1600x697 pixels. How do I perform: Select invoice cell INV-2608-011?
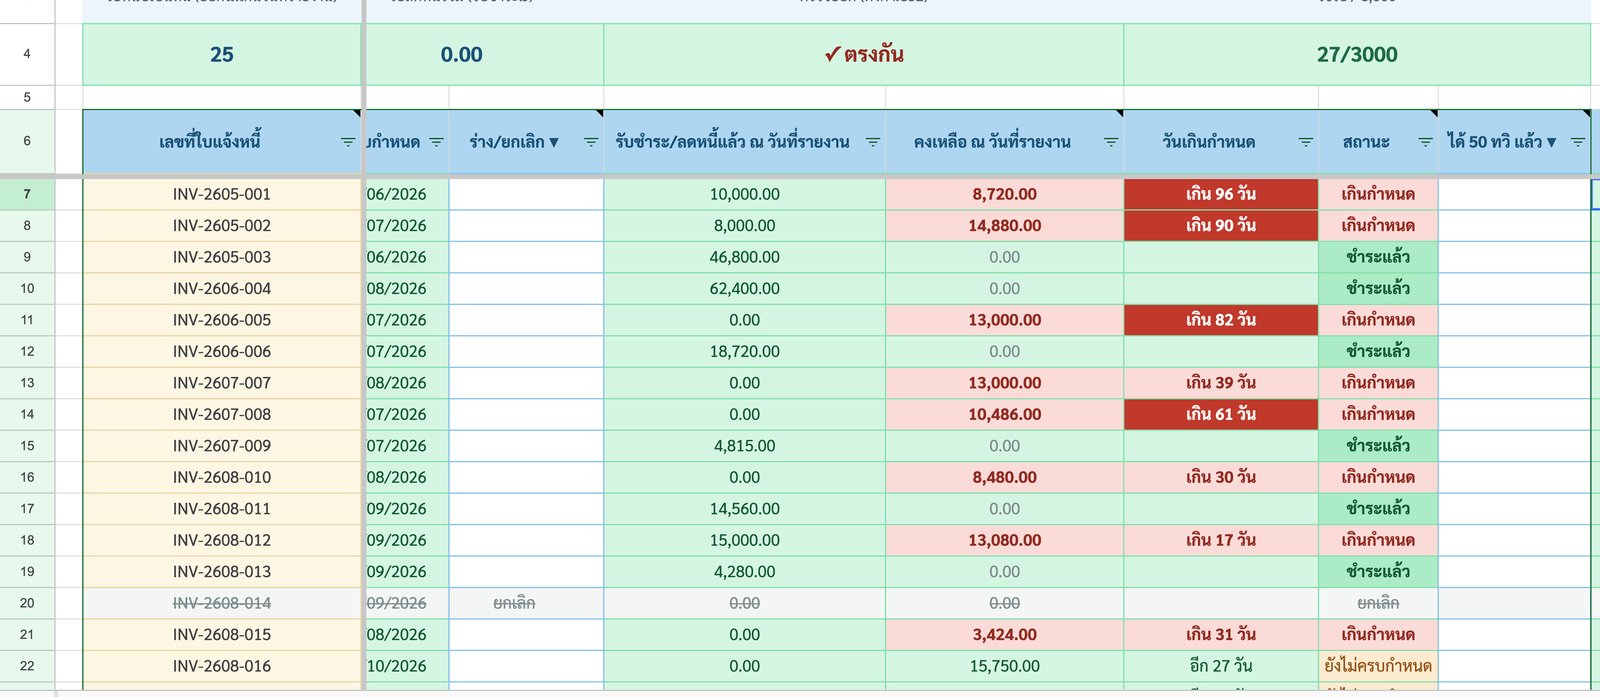(222, 509)
